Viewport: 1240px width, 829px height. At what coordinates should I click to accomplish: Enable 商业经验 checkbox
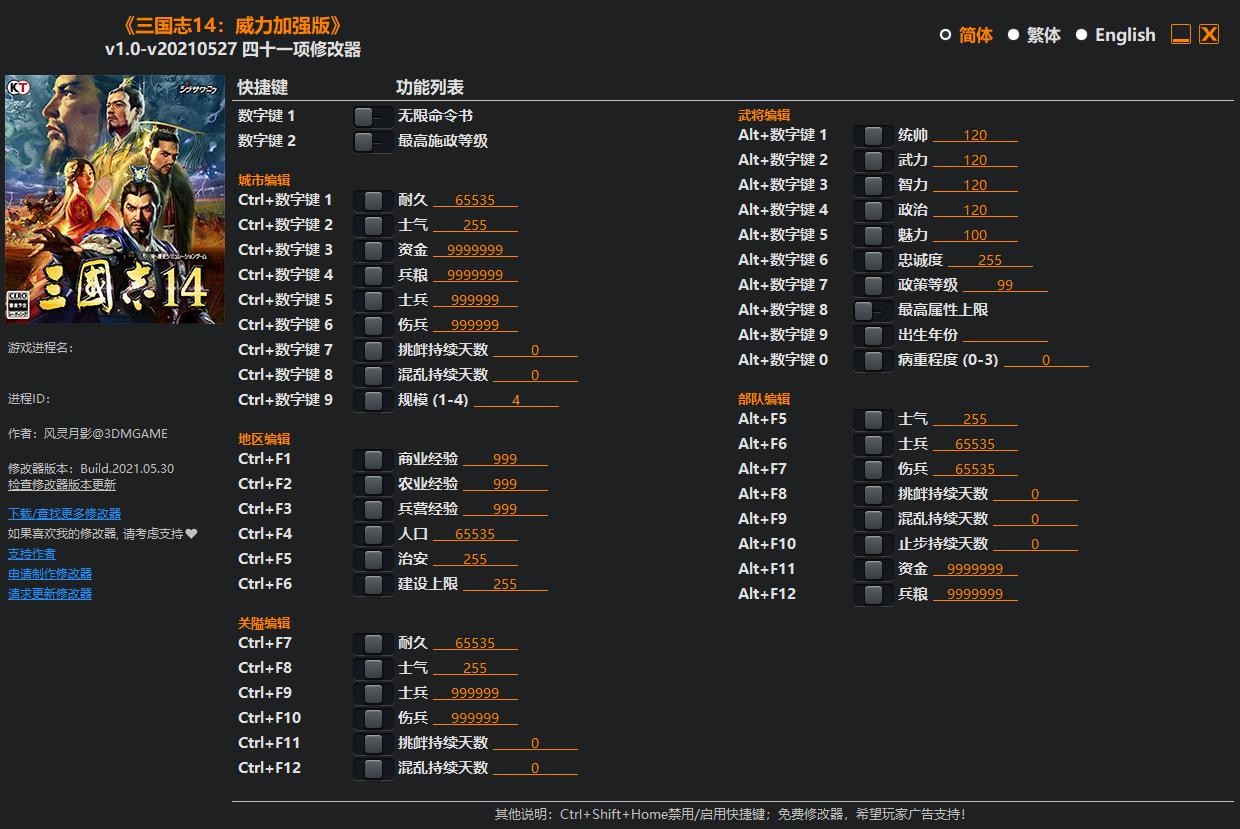(373, 459)
